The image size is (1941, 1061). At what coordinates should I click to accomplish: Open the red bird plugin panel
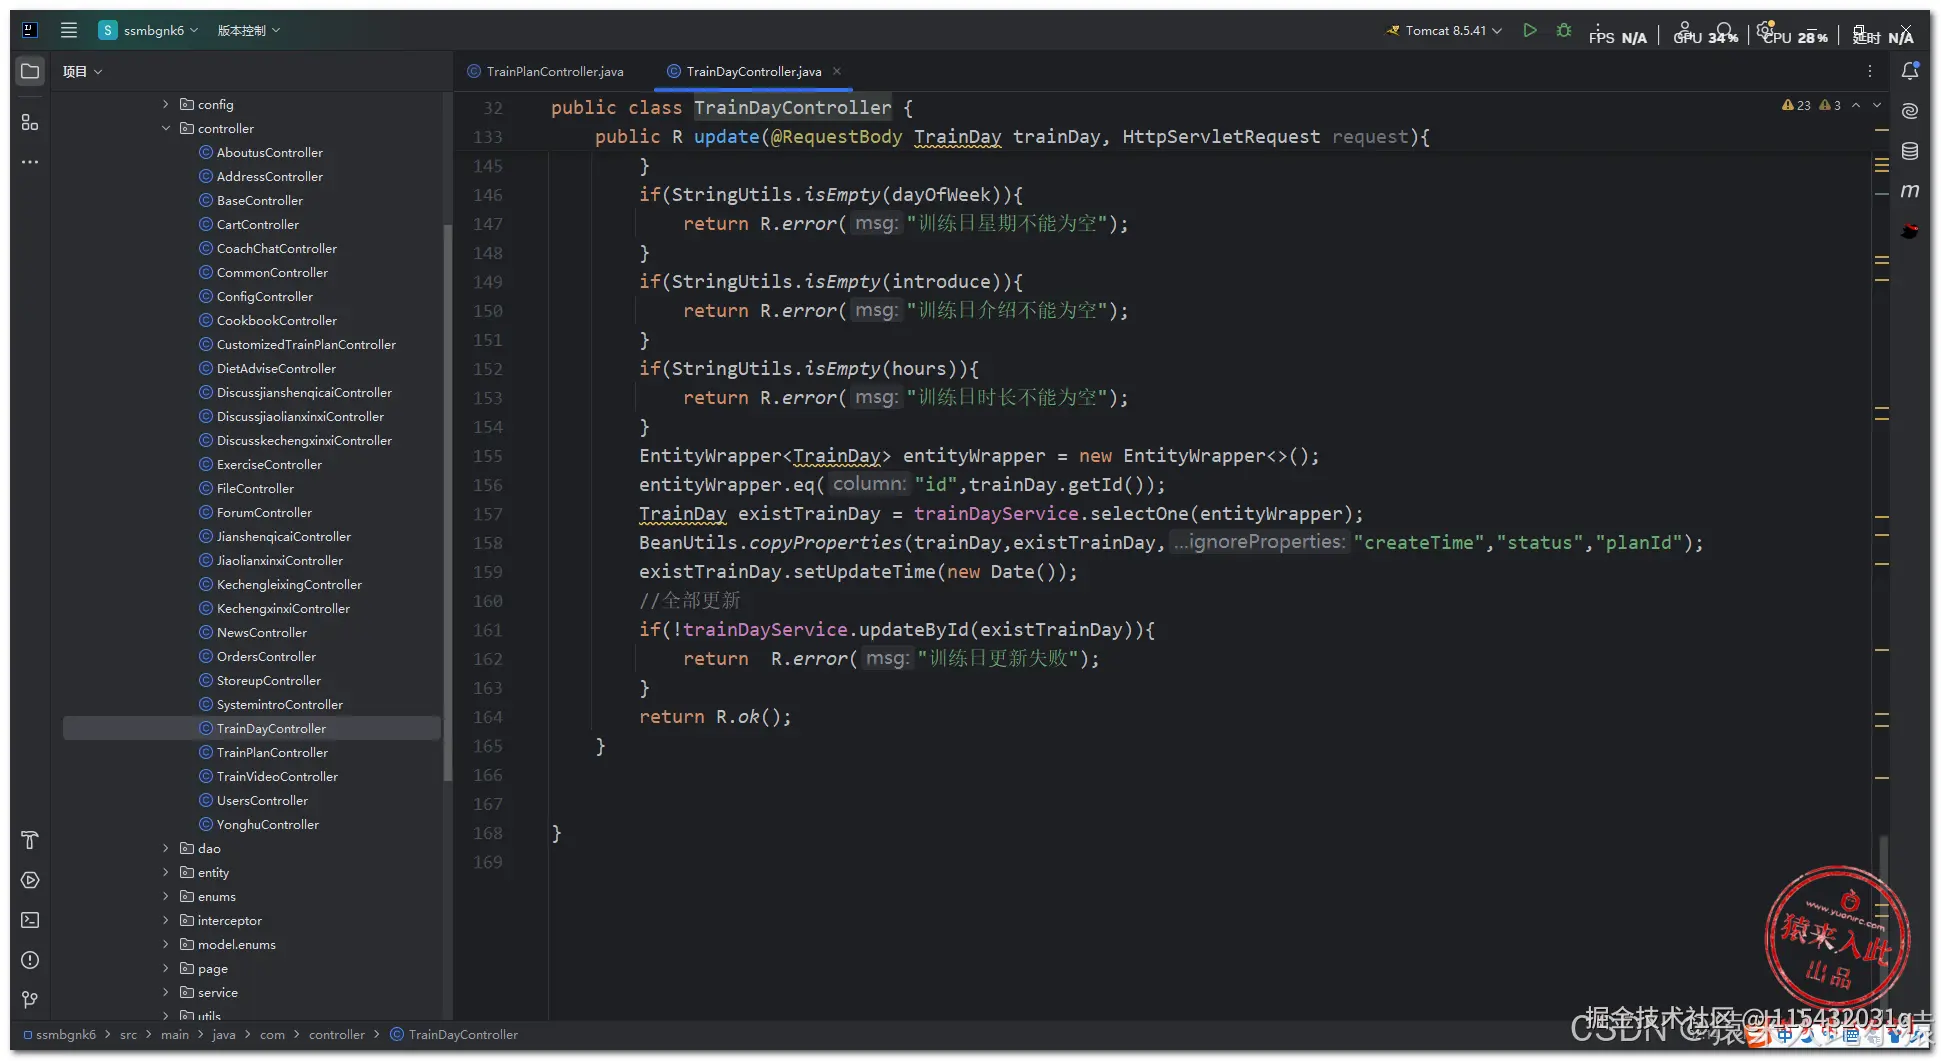(x=1910, y=231)
